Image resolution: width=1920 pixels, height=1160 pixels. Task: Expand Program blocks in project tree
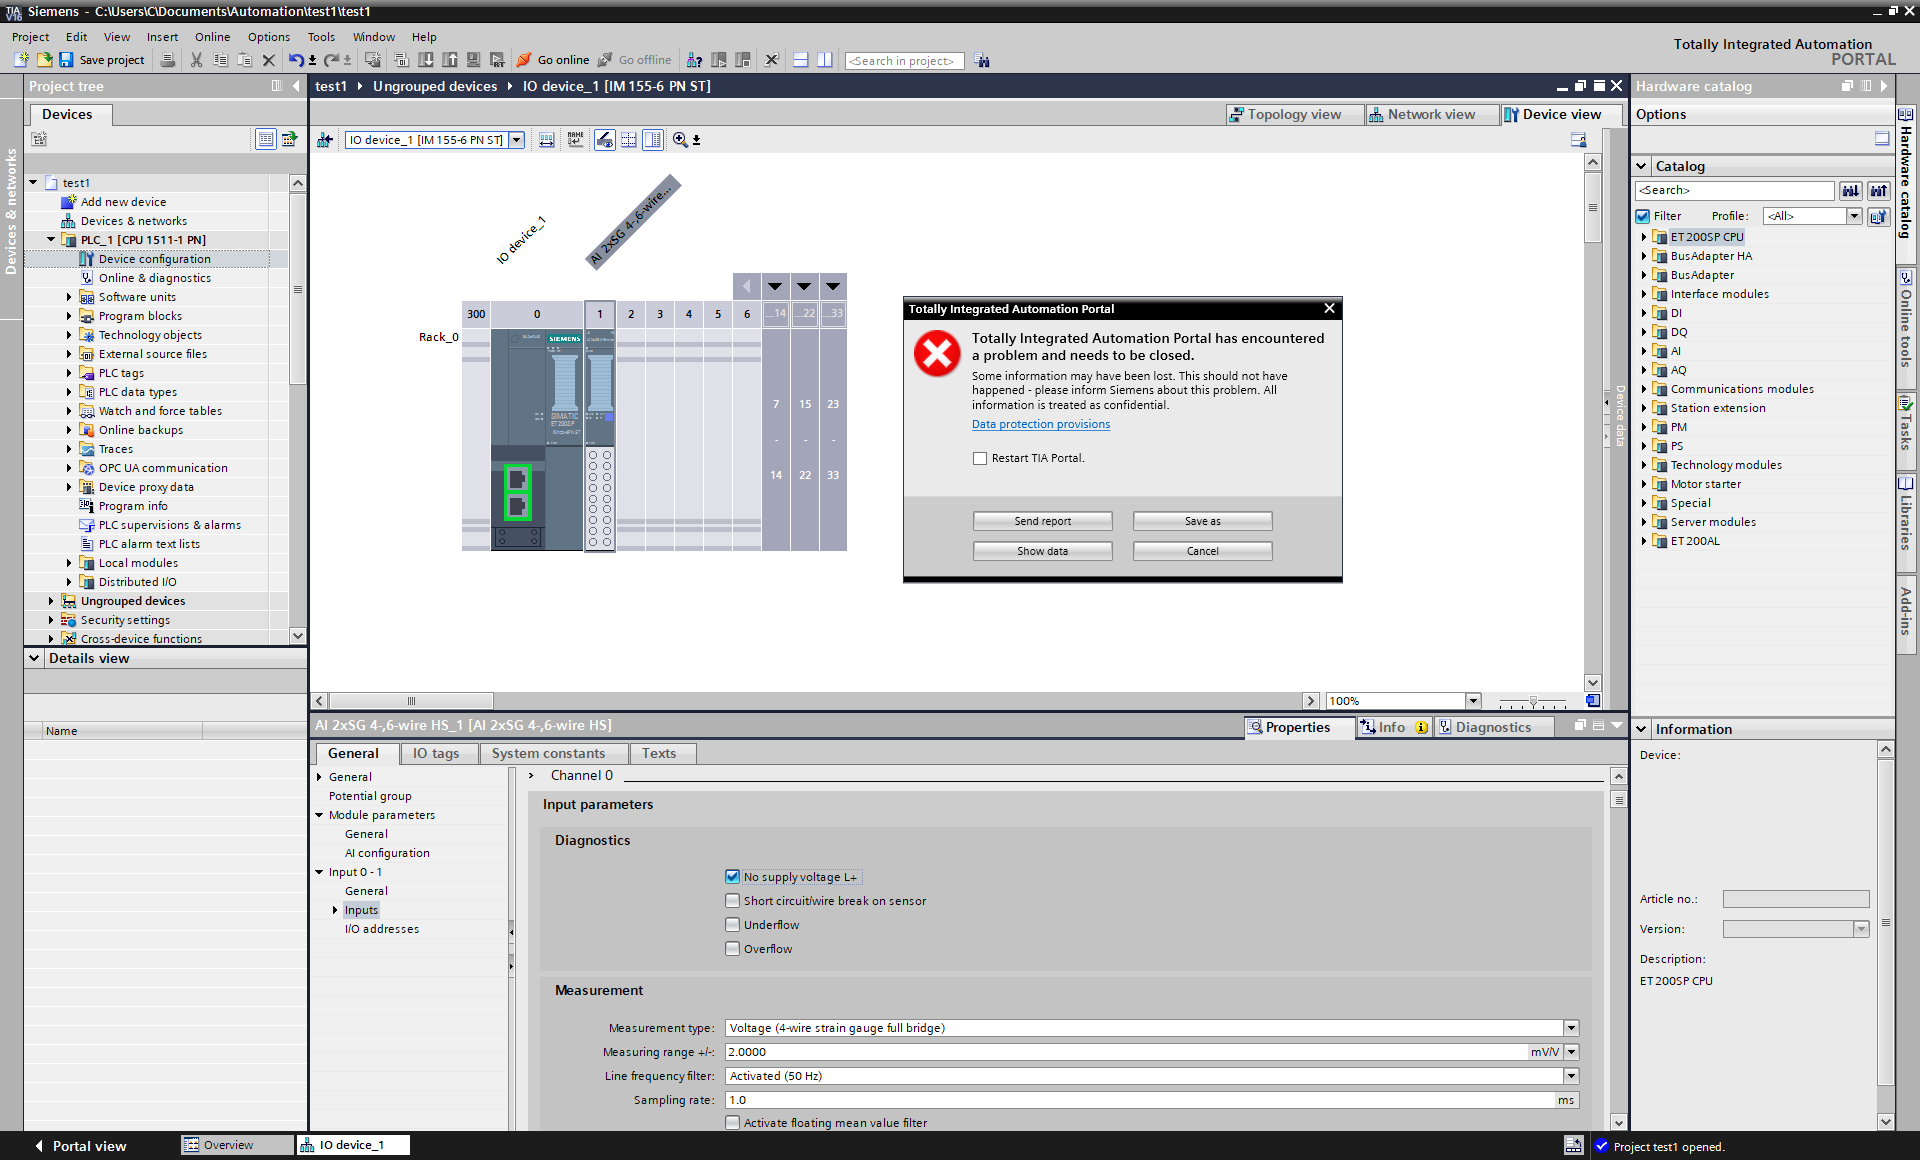[69, 316]
